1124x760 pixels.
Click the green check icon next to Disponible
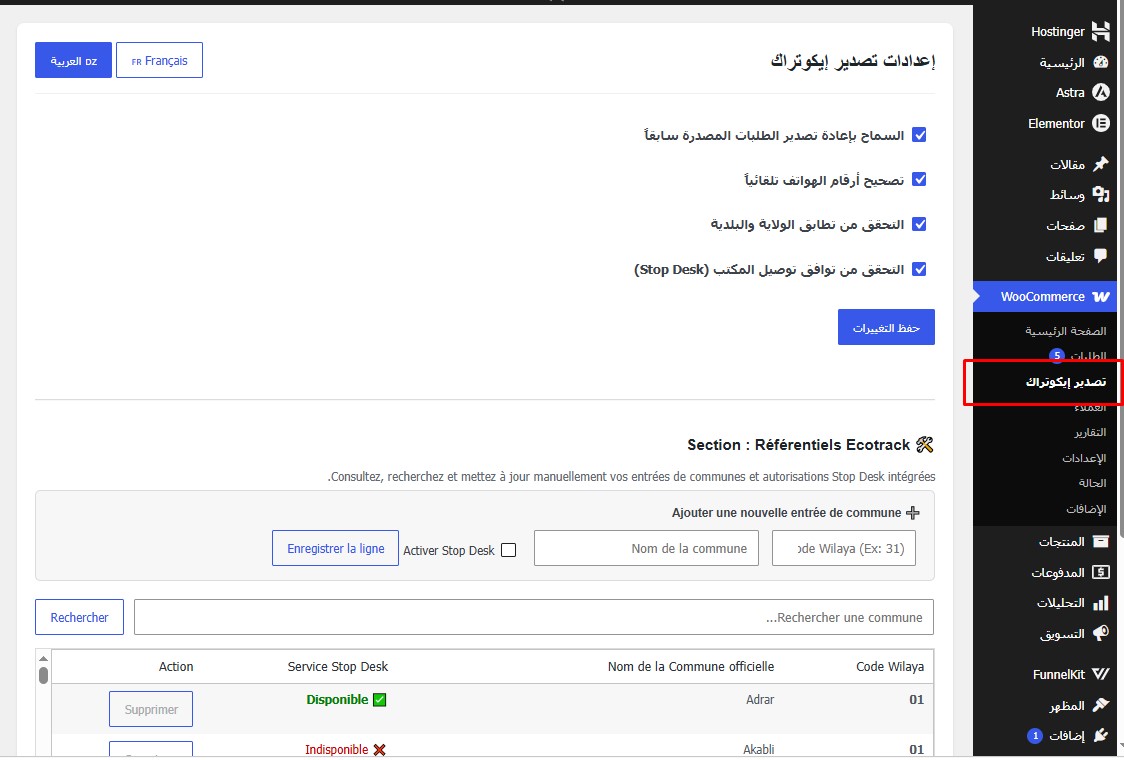pos(380,700)
